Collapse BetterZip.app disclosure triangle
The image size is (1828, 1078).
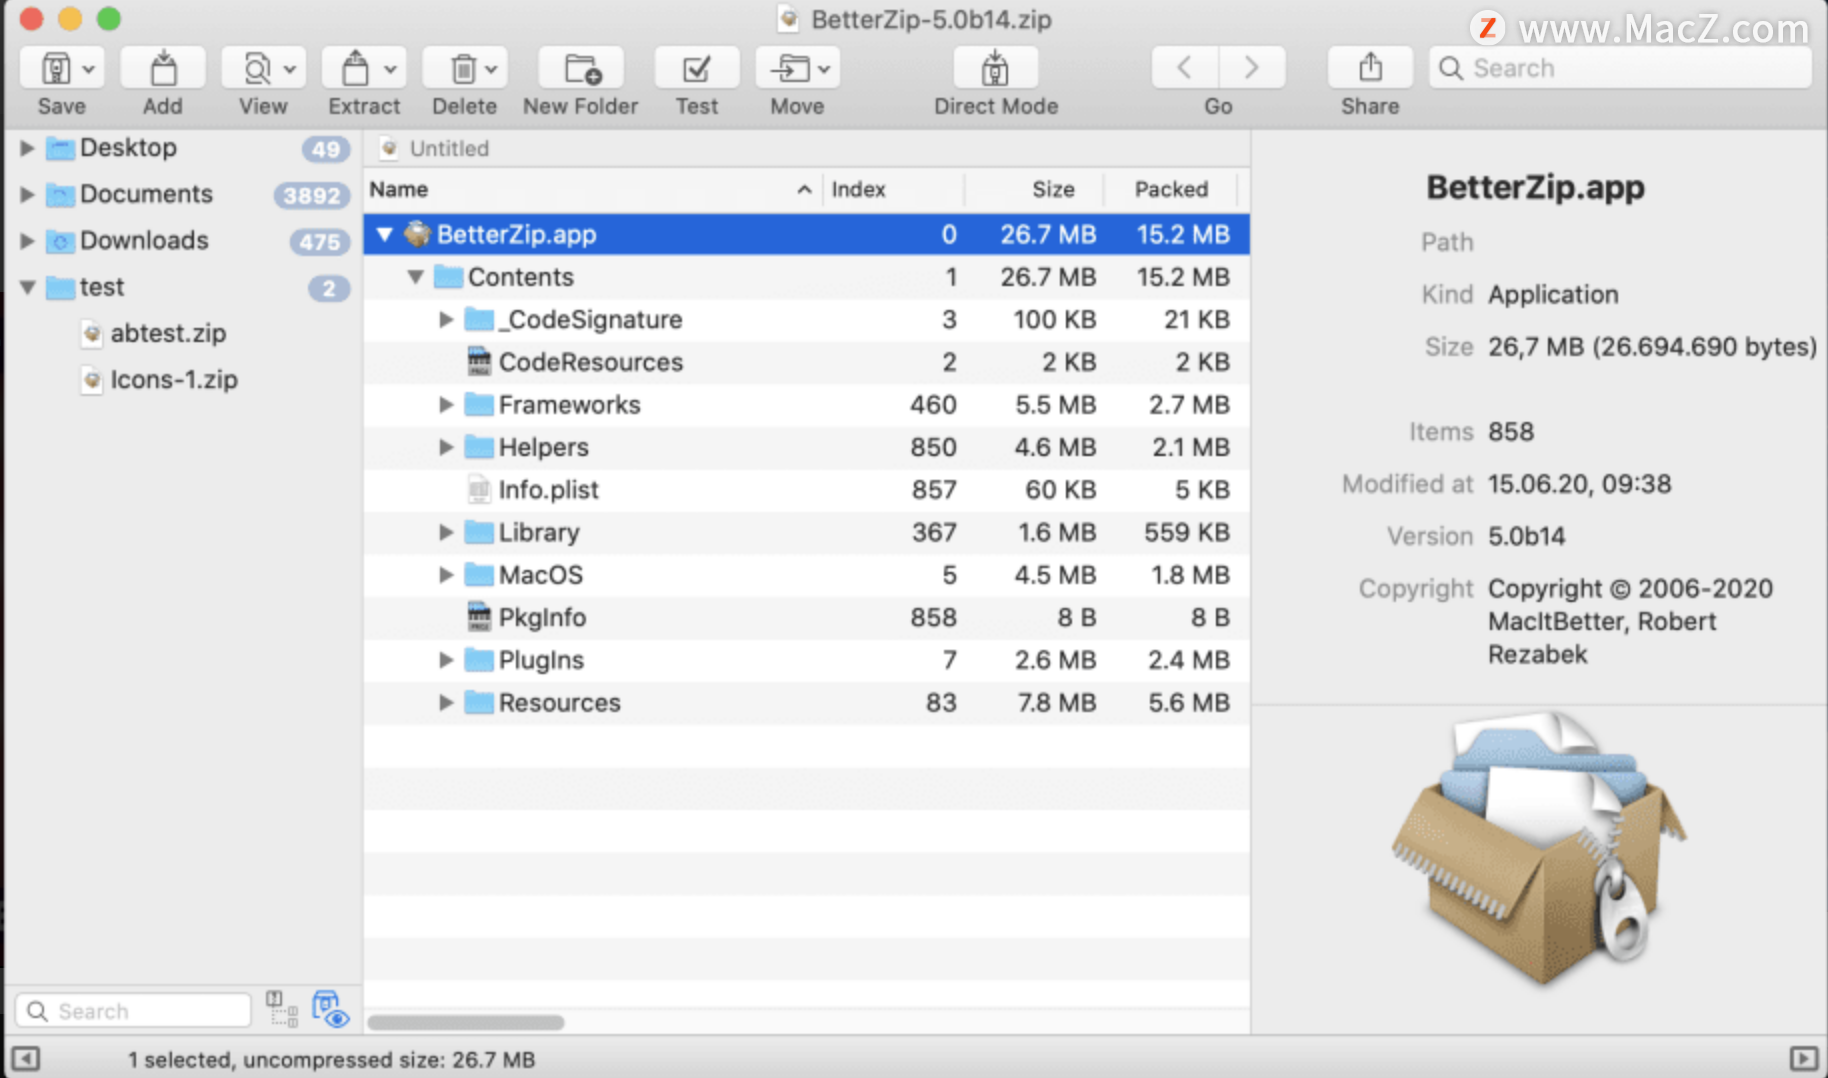[385, 235]
